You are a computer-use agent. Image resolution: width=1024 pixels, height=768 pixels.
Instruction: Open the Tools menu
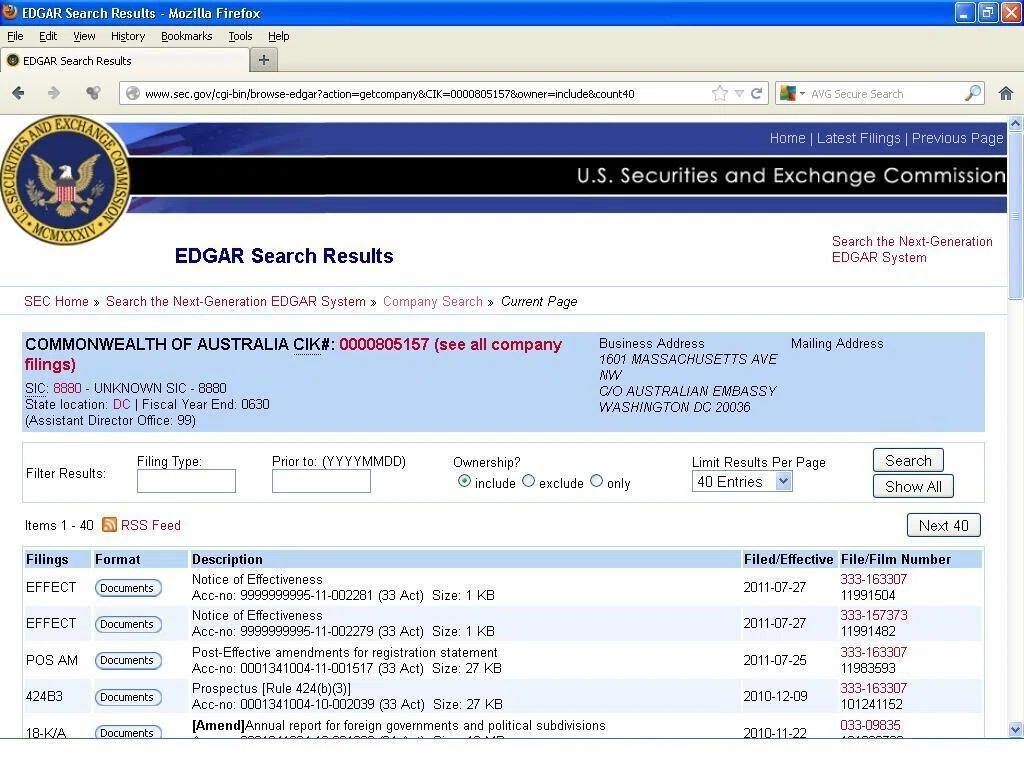pyautogui.click(x=240, y=36)
